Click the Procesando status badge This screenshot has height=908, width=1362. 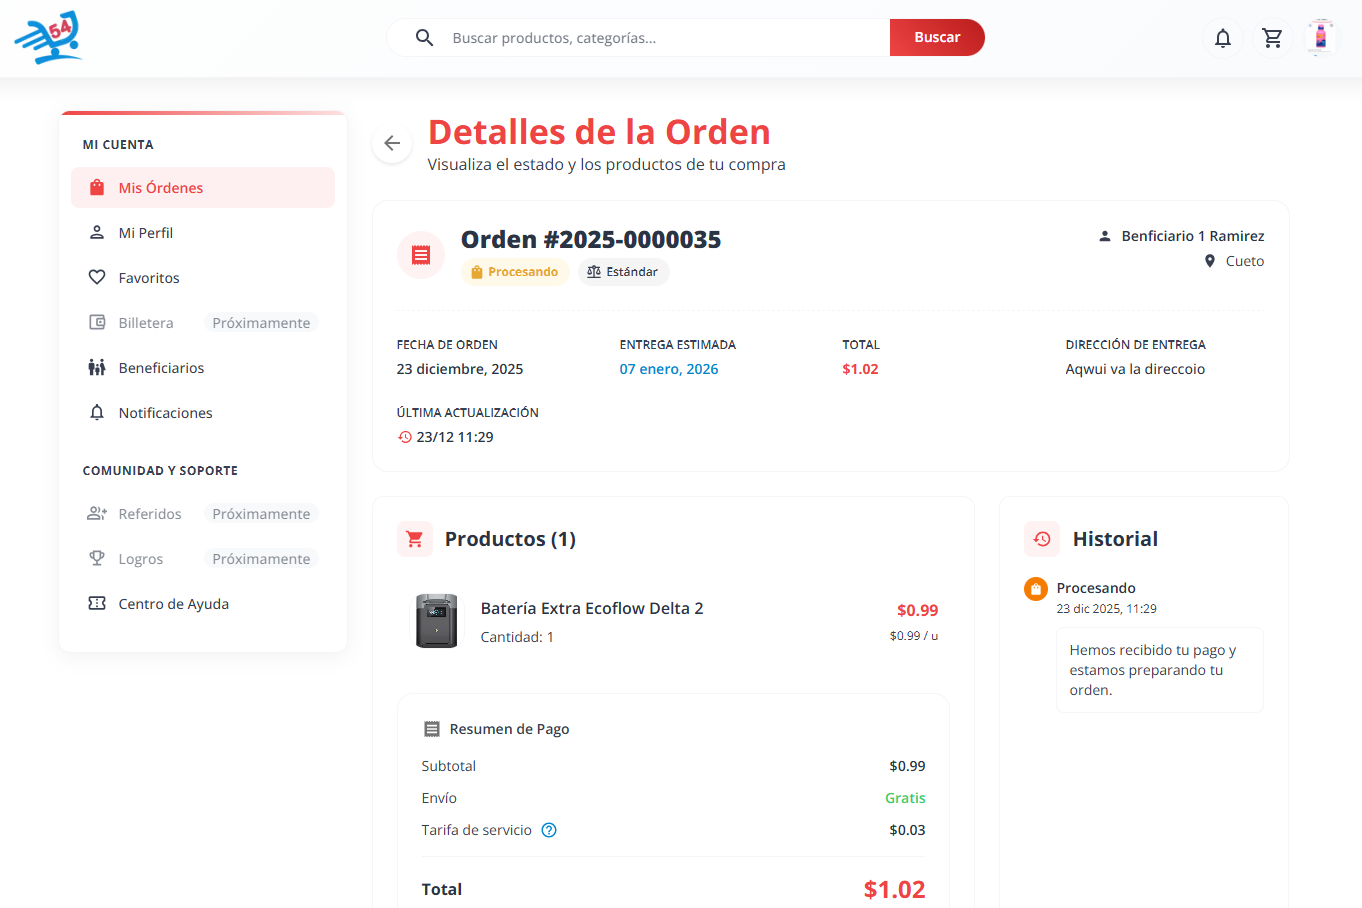pos(515,271)
